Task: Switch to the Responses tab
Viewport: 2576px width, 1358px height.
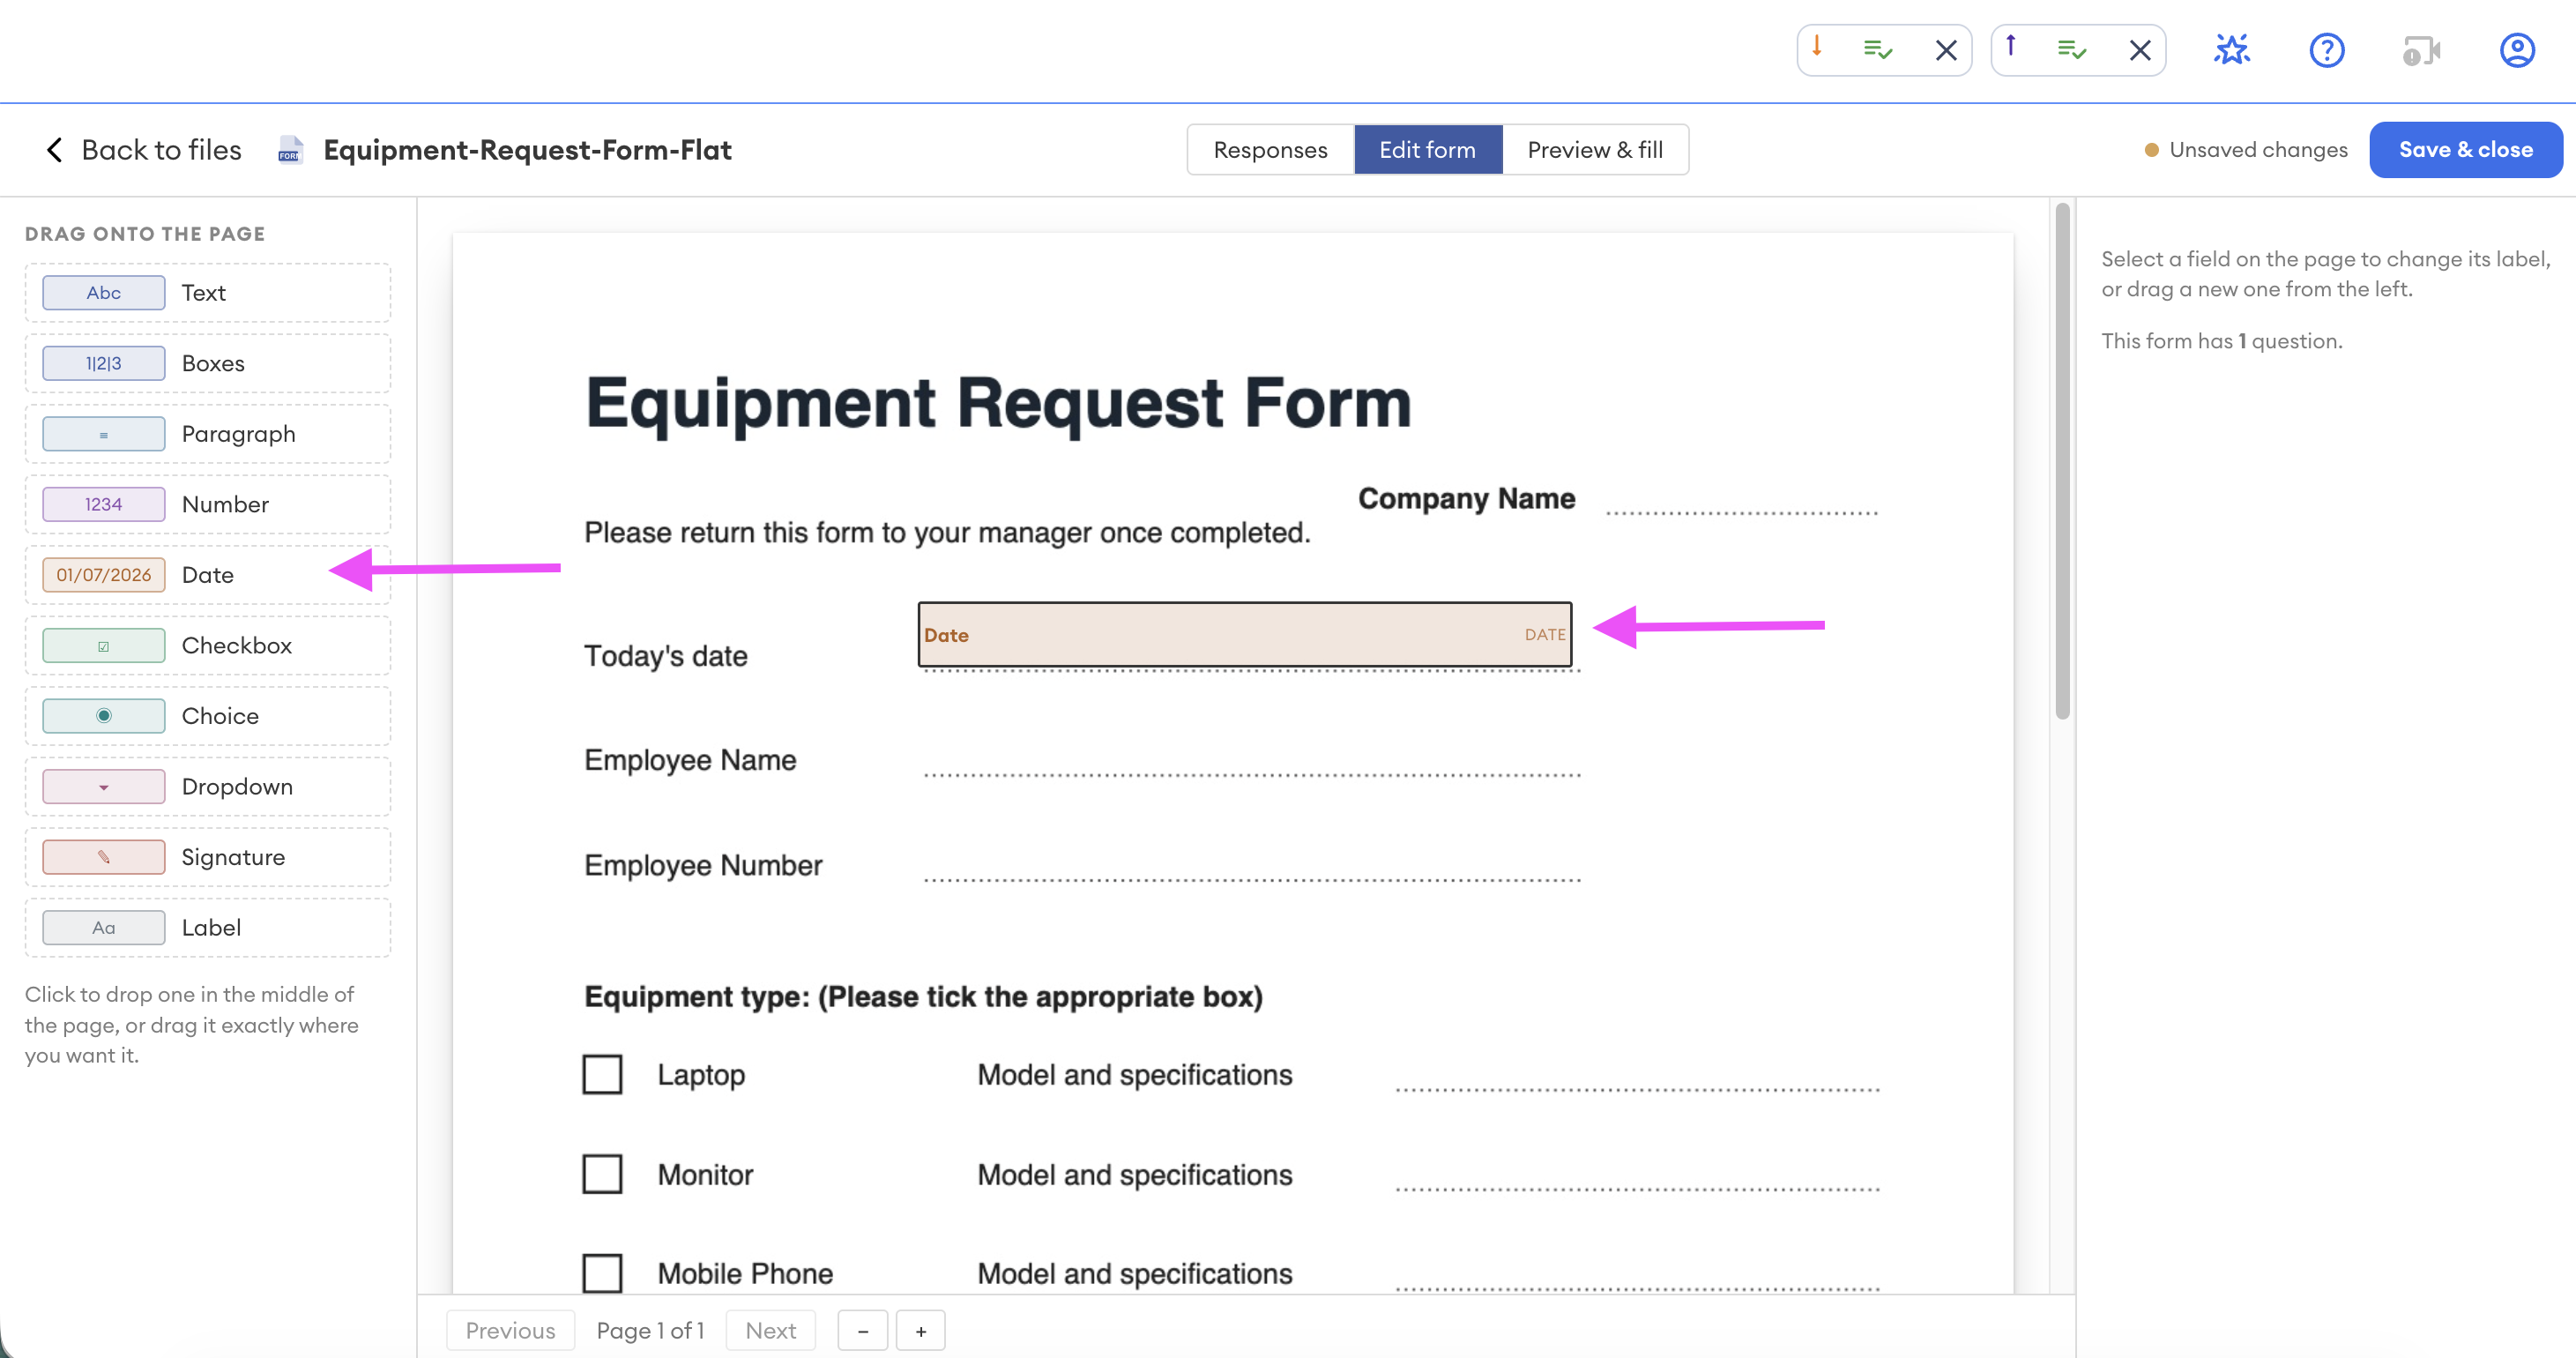Action: [x=1270, y=150]
